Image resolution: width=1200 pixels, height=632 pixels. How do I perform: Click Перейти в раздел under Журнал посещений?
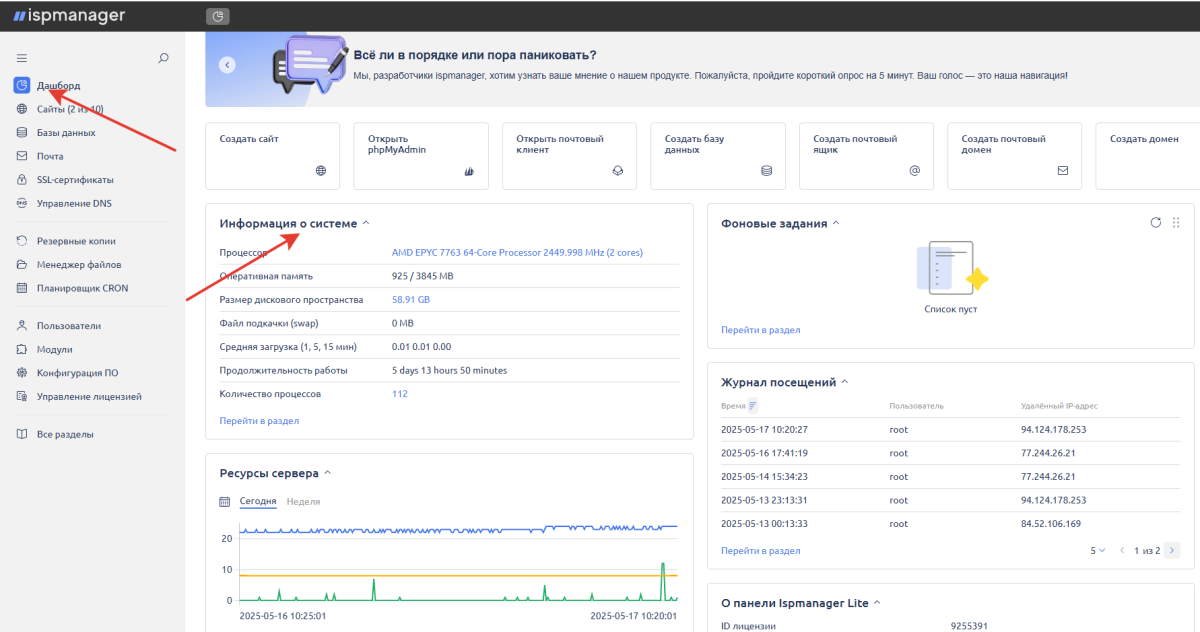(x=760, y=551)
